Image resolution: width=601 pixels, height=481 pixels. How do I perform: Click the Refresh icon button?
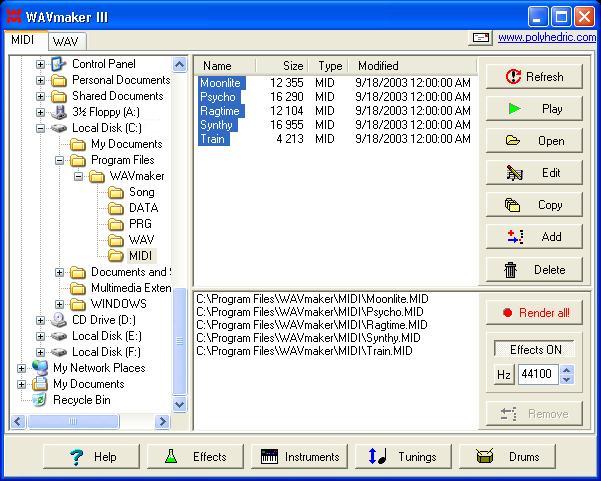click(x=534, y=77)
